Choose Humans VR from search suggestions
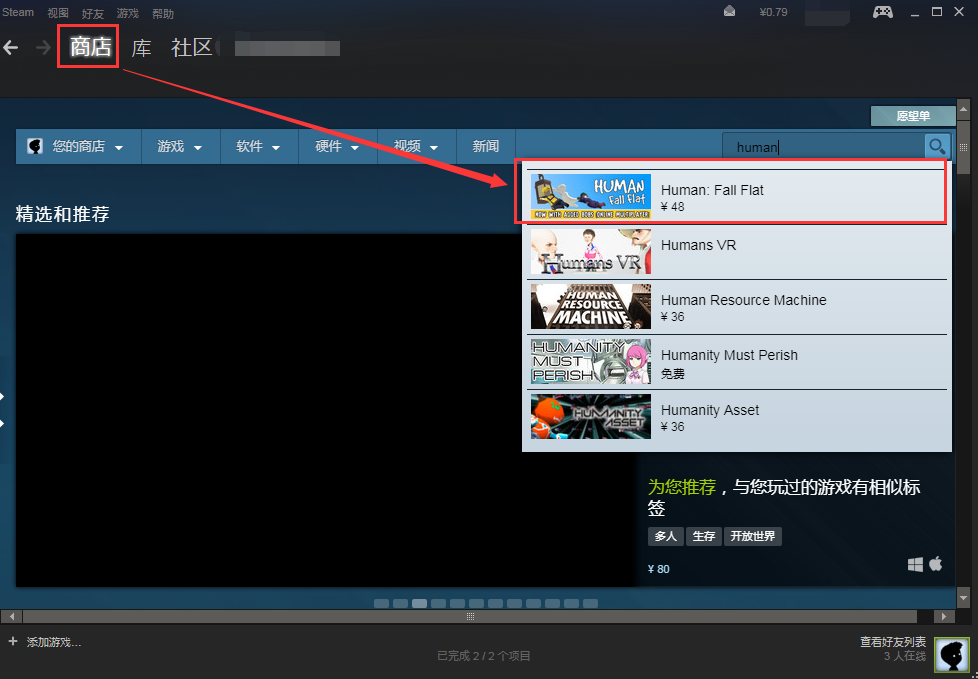Screen dimensions: 978x679 pyautogui.click(x=737, y=252)
